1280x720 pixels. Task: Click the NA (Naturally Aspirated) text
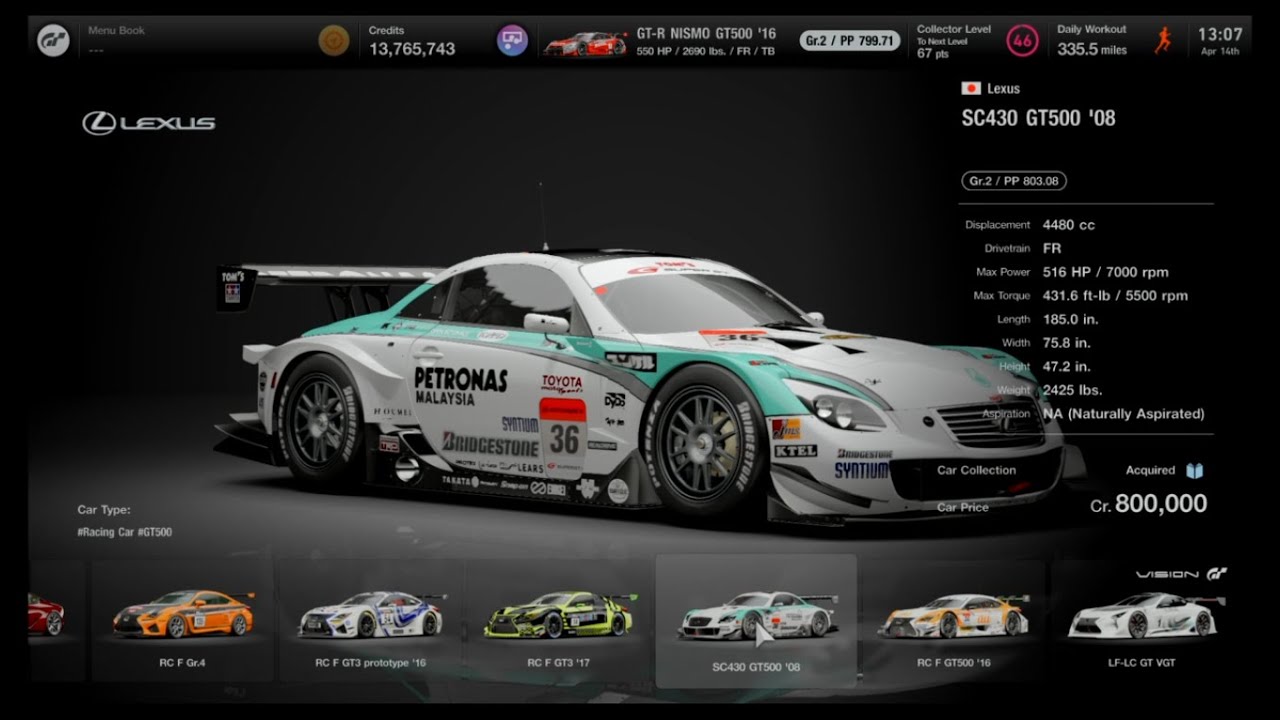(x=1123, y=413)
